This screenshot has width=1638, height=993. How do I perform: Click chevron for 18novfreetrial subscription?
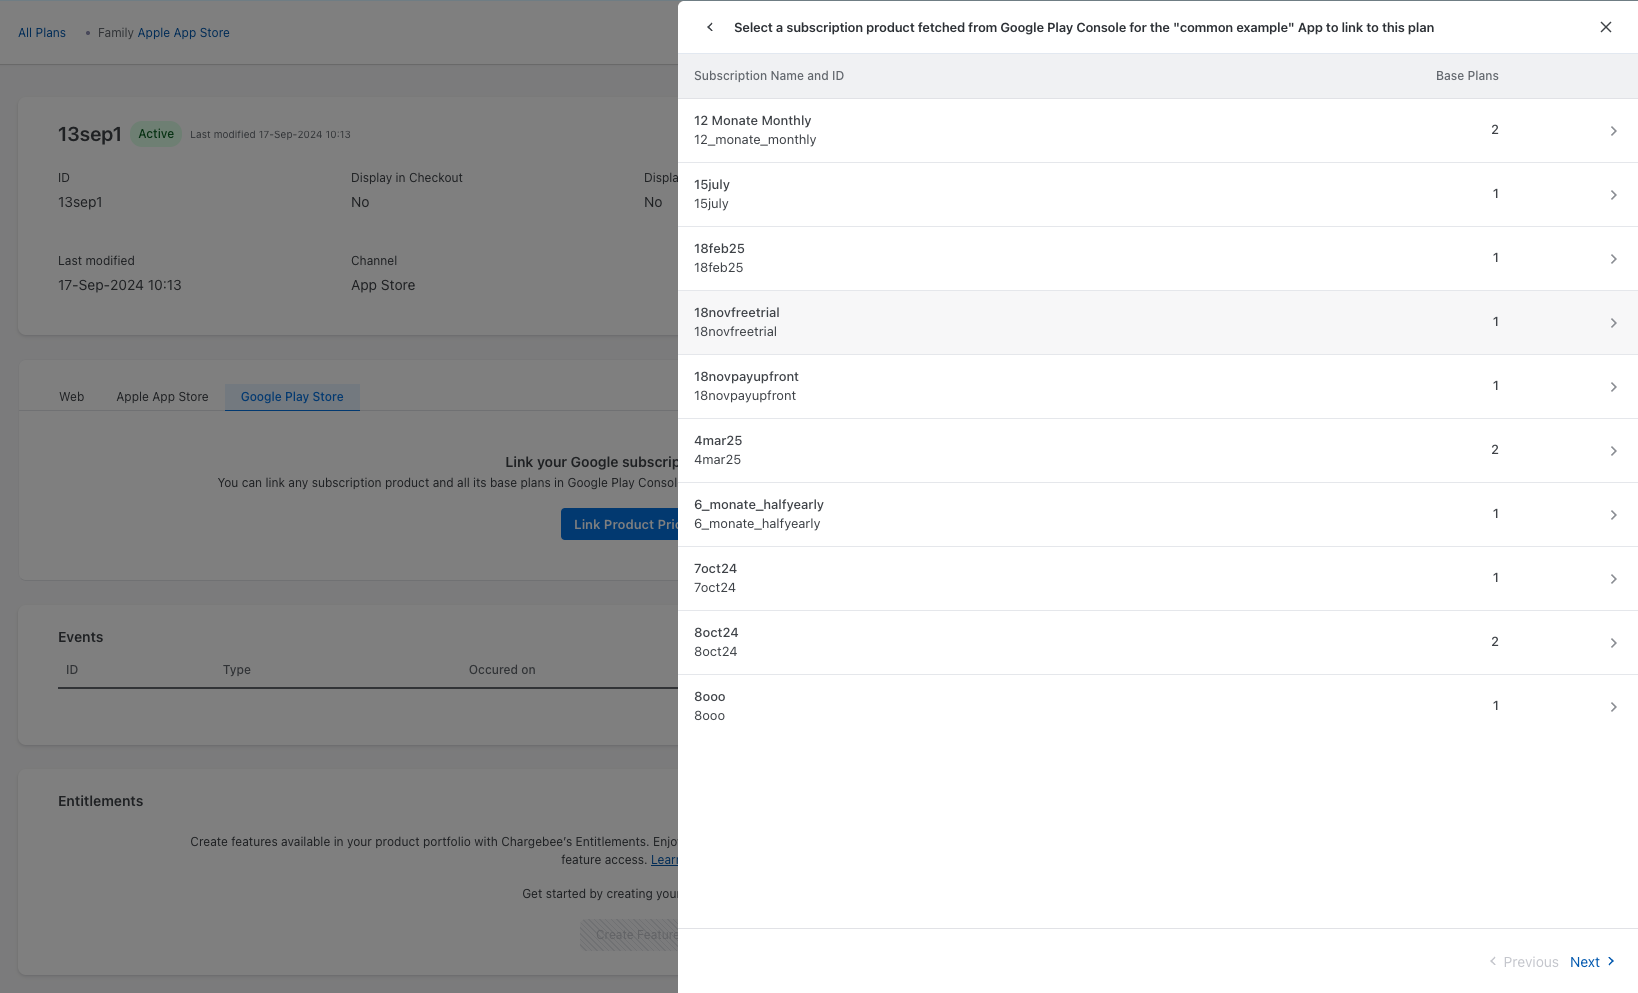pos(1613,323)
